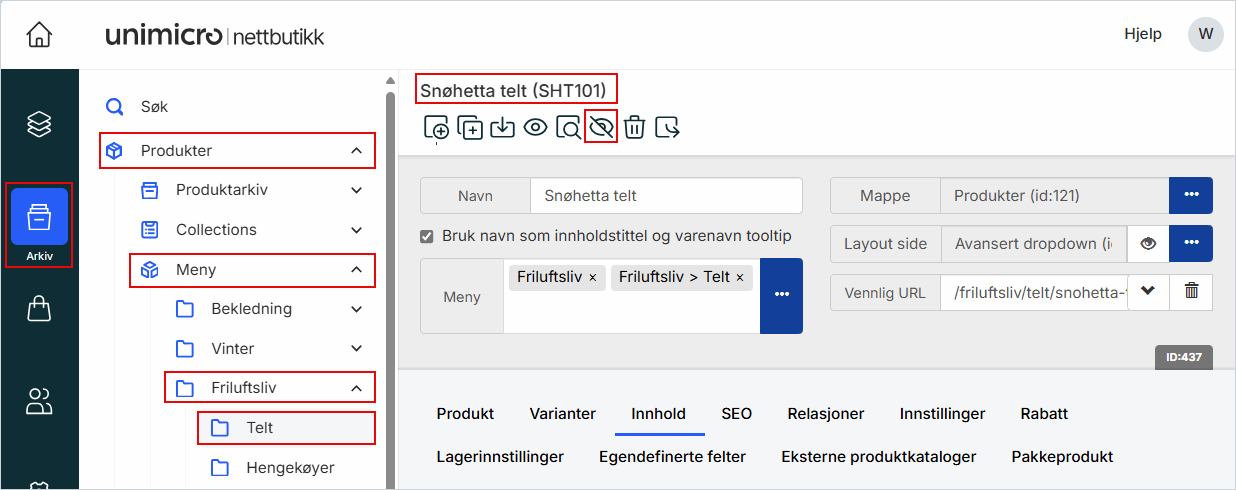Click the crossed-out eye hide icon

tap(601, 128)
